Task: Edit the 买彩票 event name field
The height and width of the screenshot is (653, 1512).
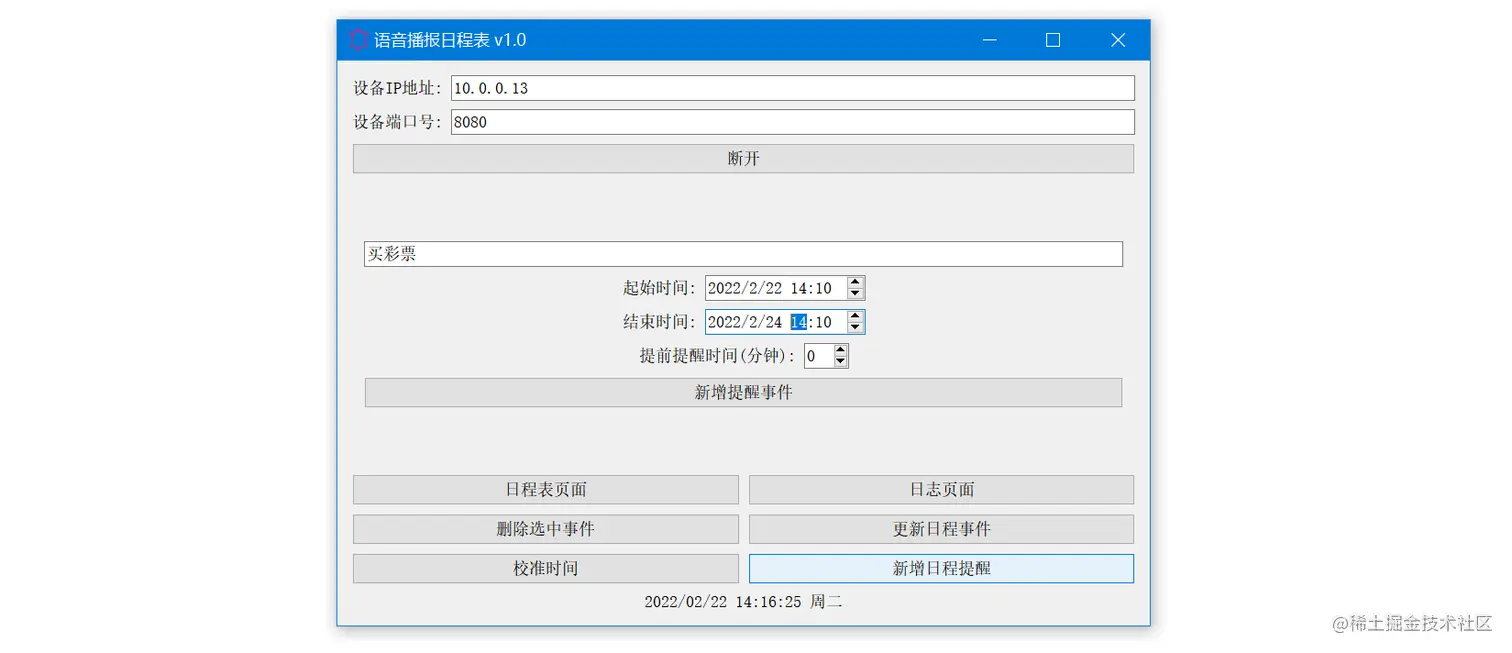Action: (743, 254)
